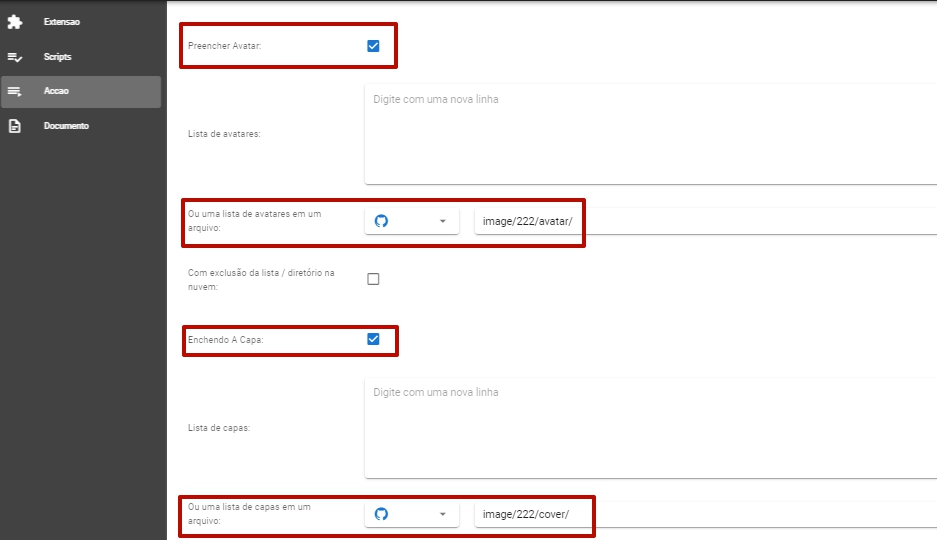The width and height of the screenshot is (937, 540).
Task: Enable the cloud list exclusion checkbox
Action: point(373,279)
